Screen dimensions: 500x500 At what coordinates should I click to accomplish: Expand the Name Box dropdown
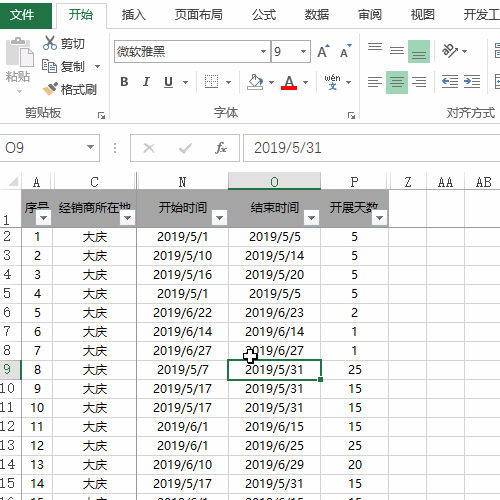coord(90,147)
